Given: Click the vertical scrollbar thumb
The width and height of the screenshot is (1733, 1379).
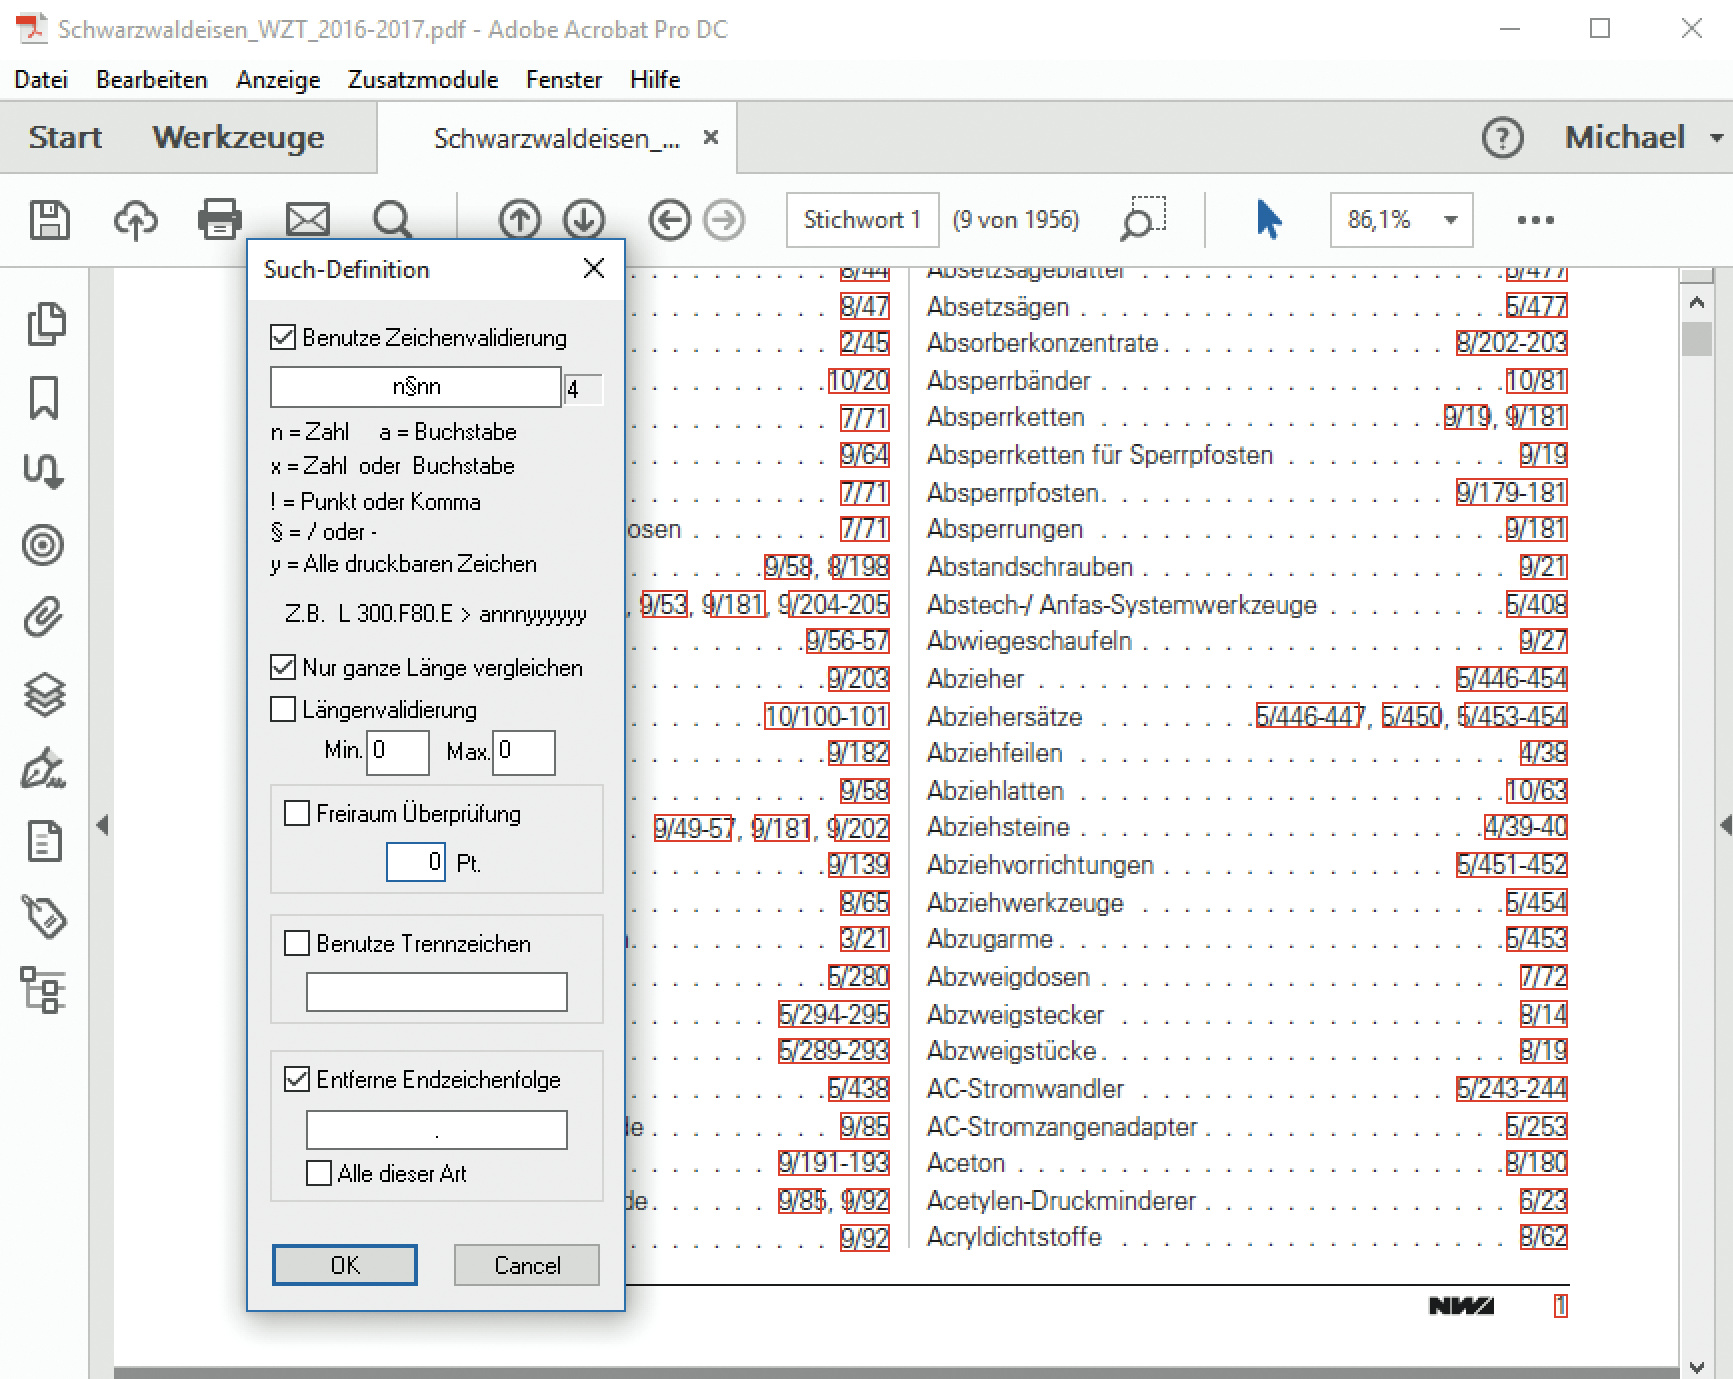Looking at the screenshot, I should tap(1696, 338).
